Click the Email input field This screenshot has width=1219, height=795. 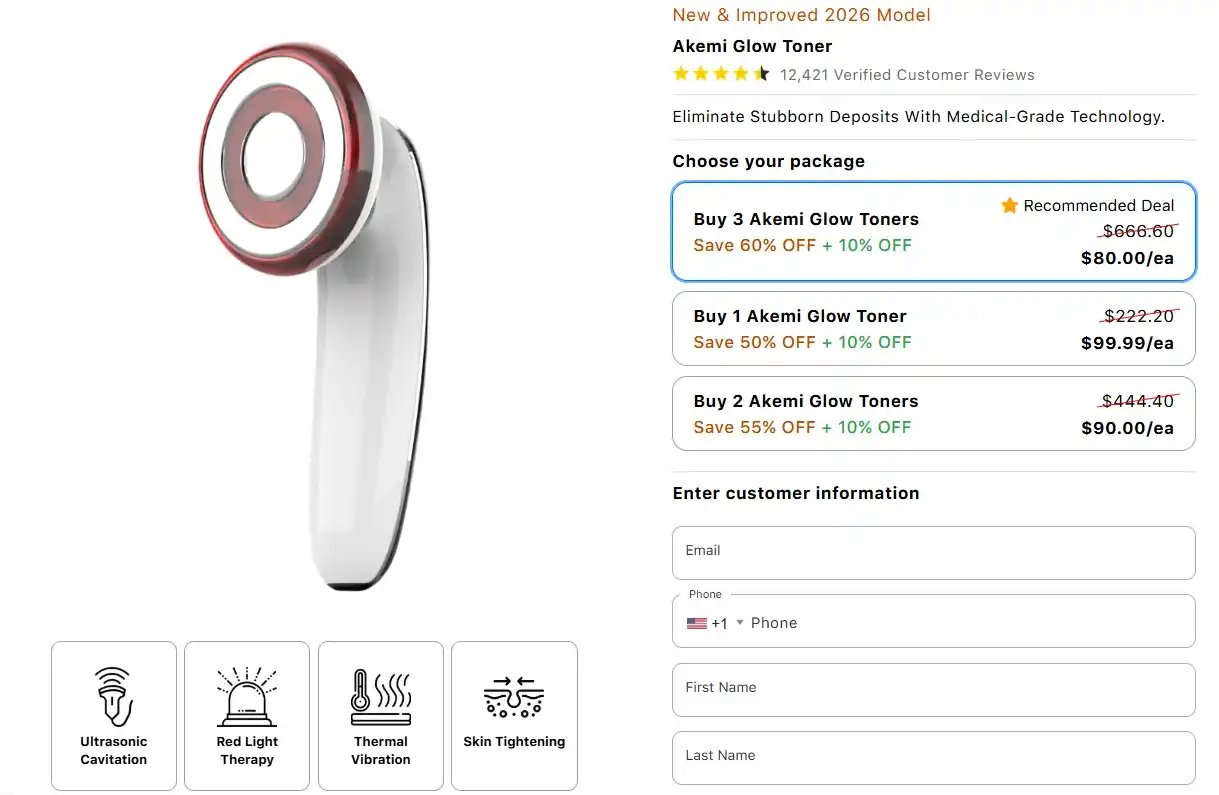coord(933,553)
